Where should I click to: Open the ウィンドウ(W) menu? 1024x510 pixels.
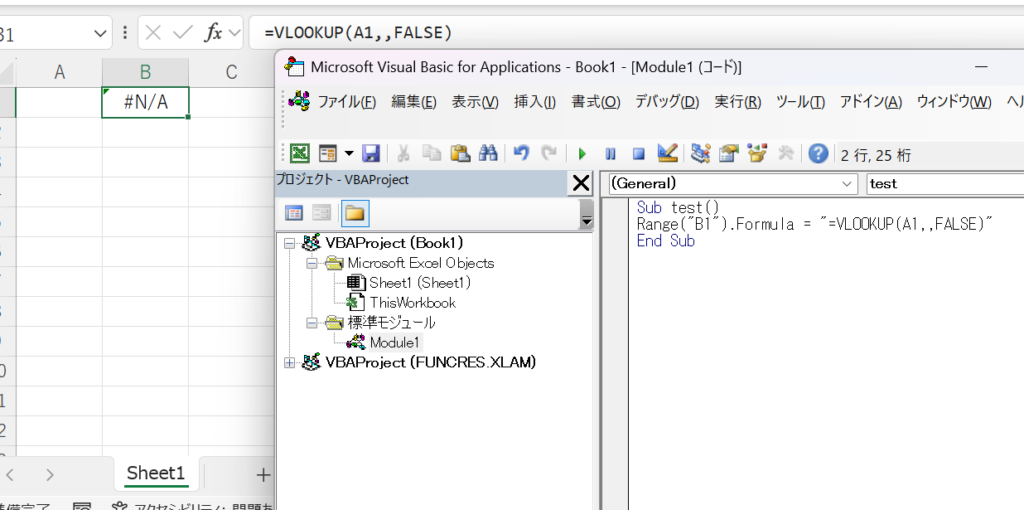[x=953, y=102]
